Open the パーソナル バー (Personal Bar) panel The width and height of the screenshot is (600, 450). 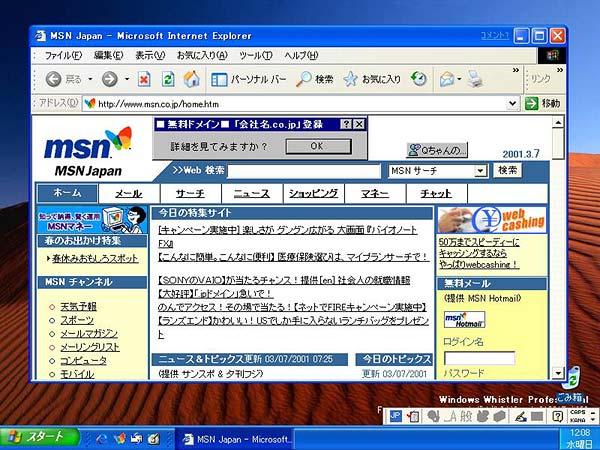(x=248, y=79)
